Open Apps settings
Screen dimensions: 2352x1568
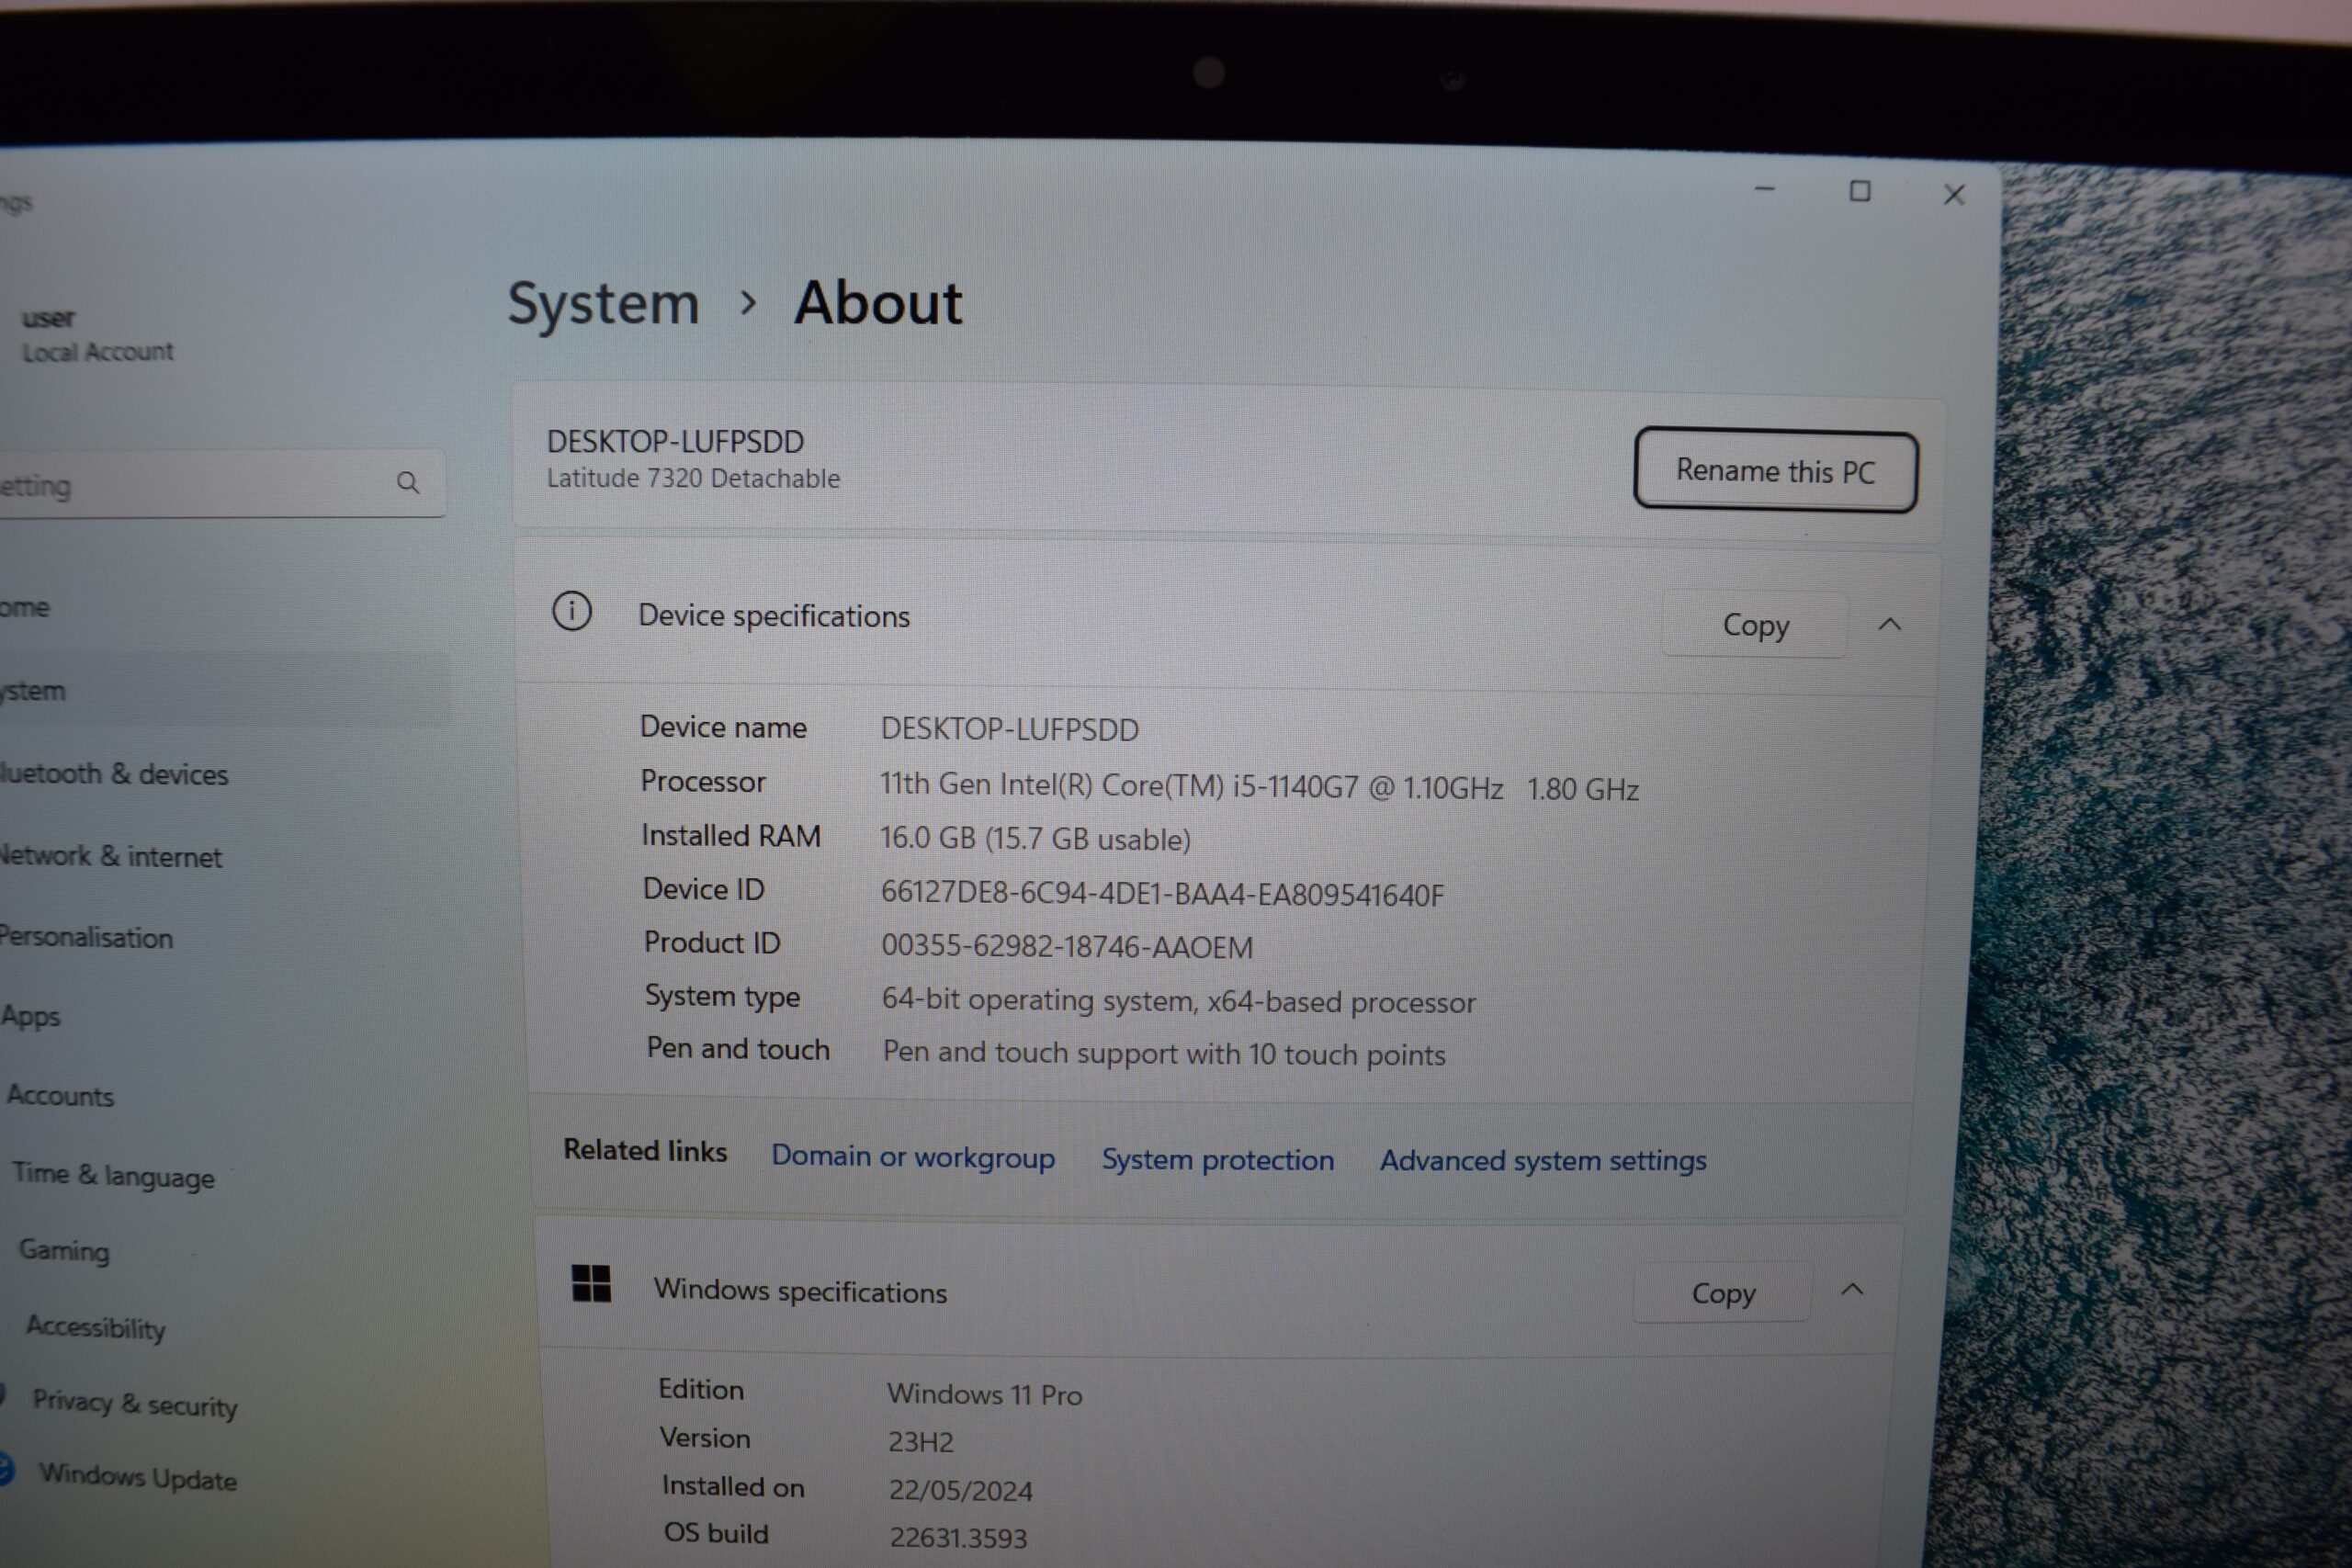pyautogui.click(x=31, y=1016)
